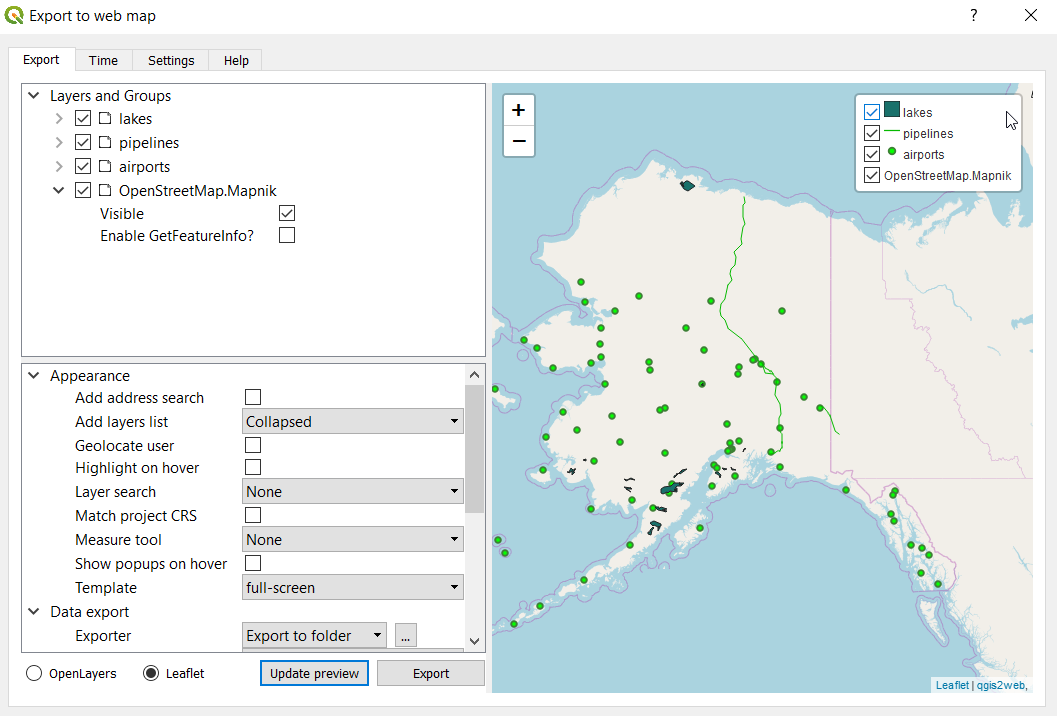Expand the pipelines layer options
The width and height of the screenshot is (1057, 716).
59,142
